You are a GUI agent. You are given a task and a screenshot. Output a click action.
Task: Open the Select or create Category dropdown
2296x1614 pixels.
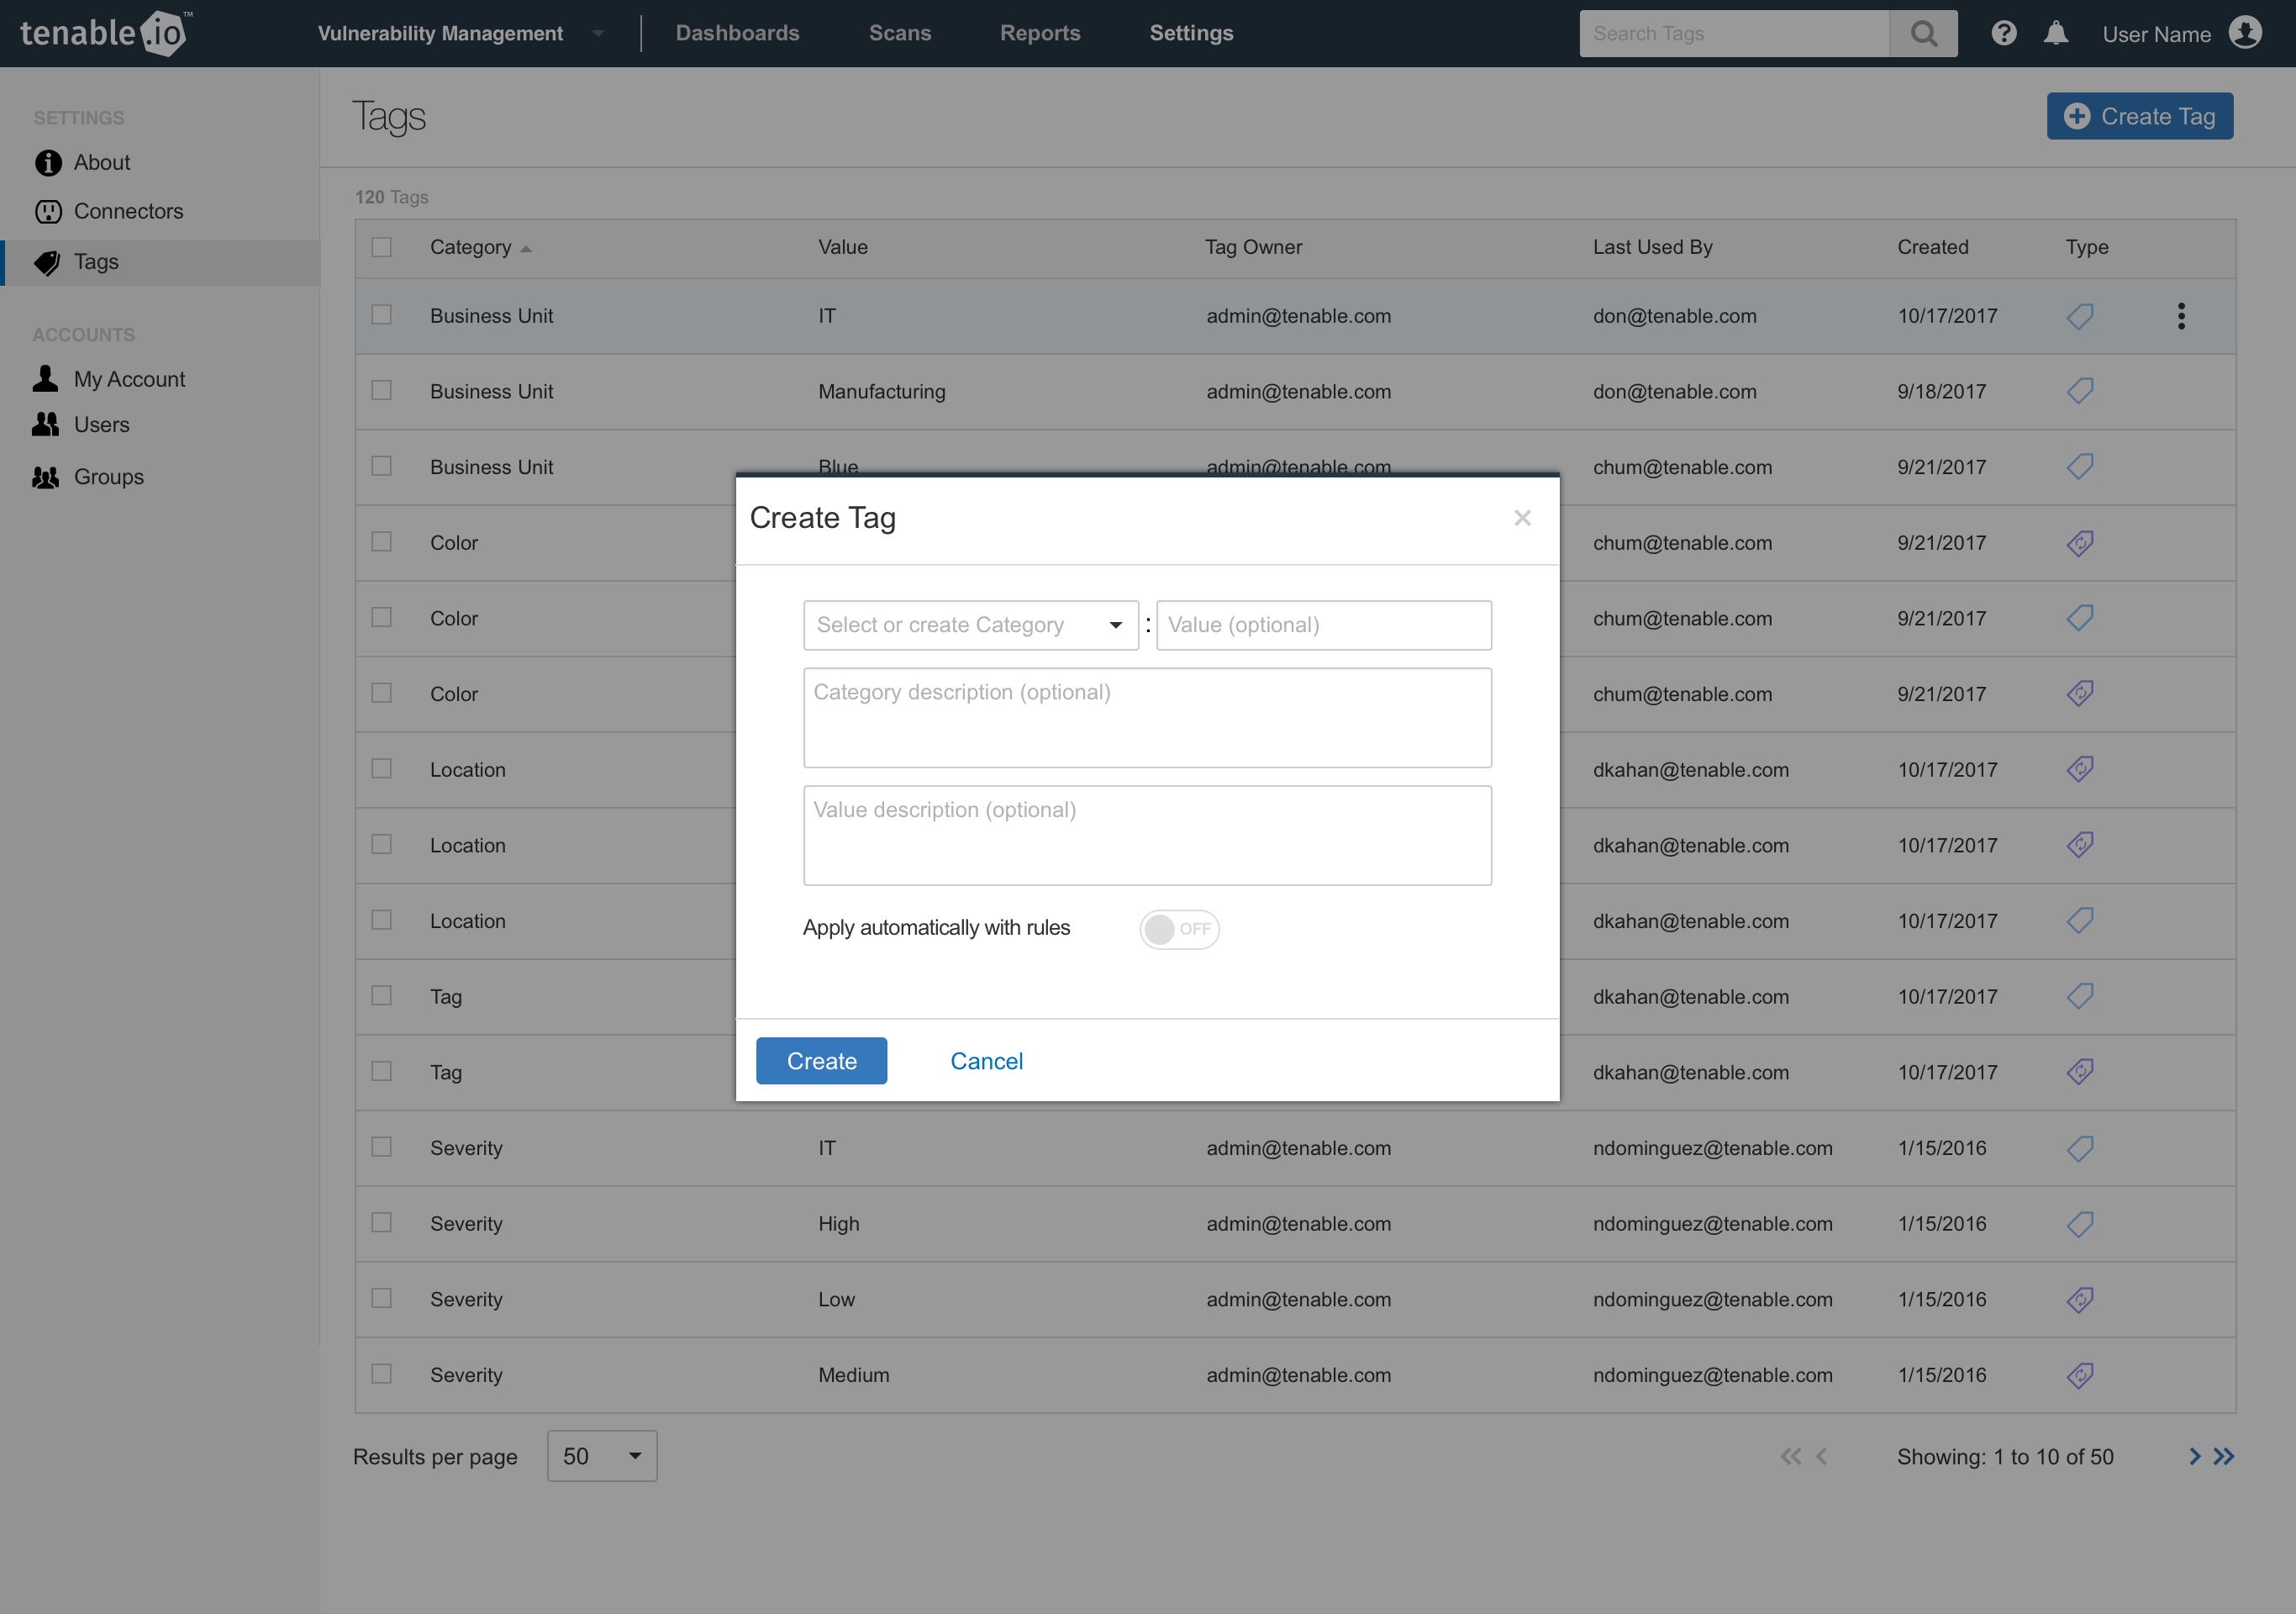pyautogui.click(x=970, y=625)
